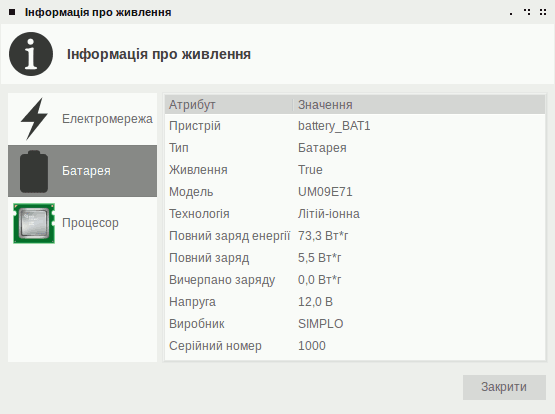Click the window menu square icon in title bar

(x=12, y=12)
